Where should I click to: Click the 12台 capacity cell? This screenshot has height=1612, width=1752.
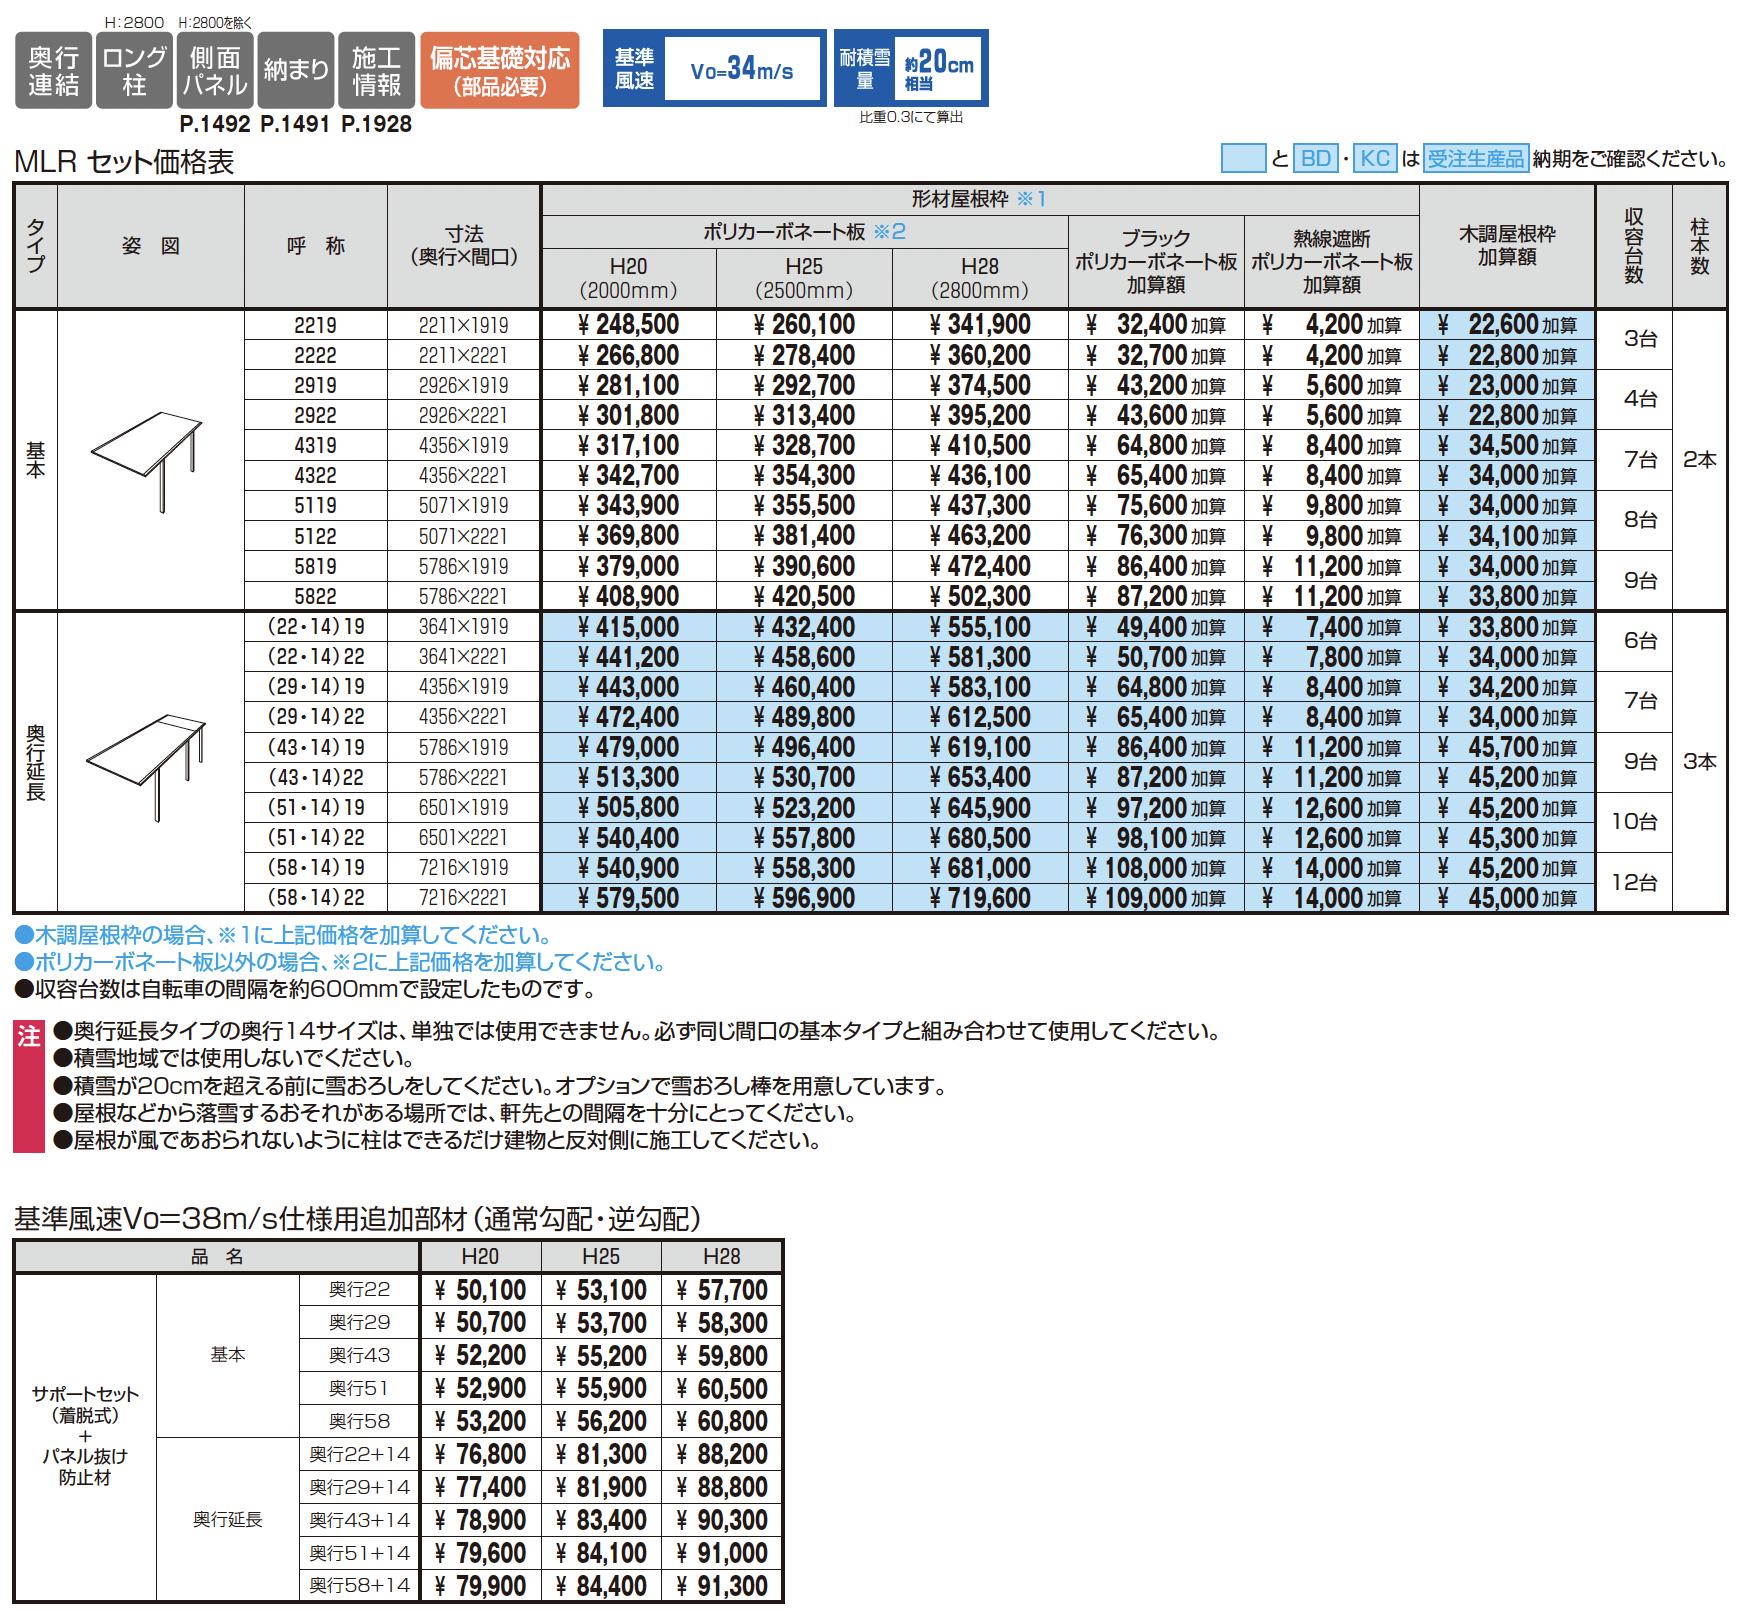pos(1634,882)
